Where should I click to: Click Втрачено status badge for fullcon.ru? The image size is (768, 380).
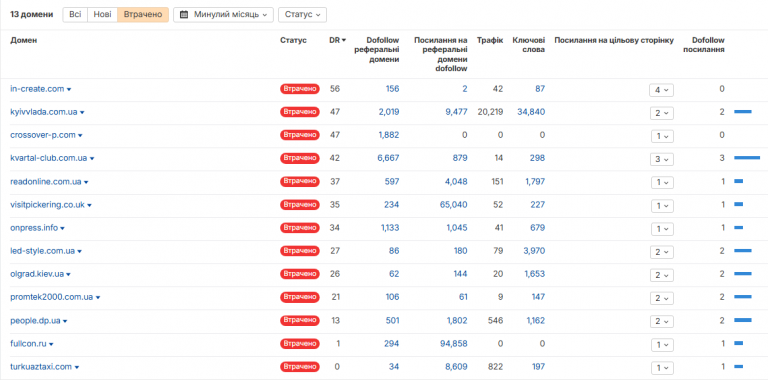(300, 344)
